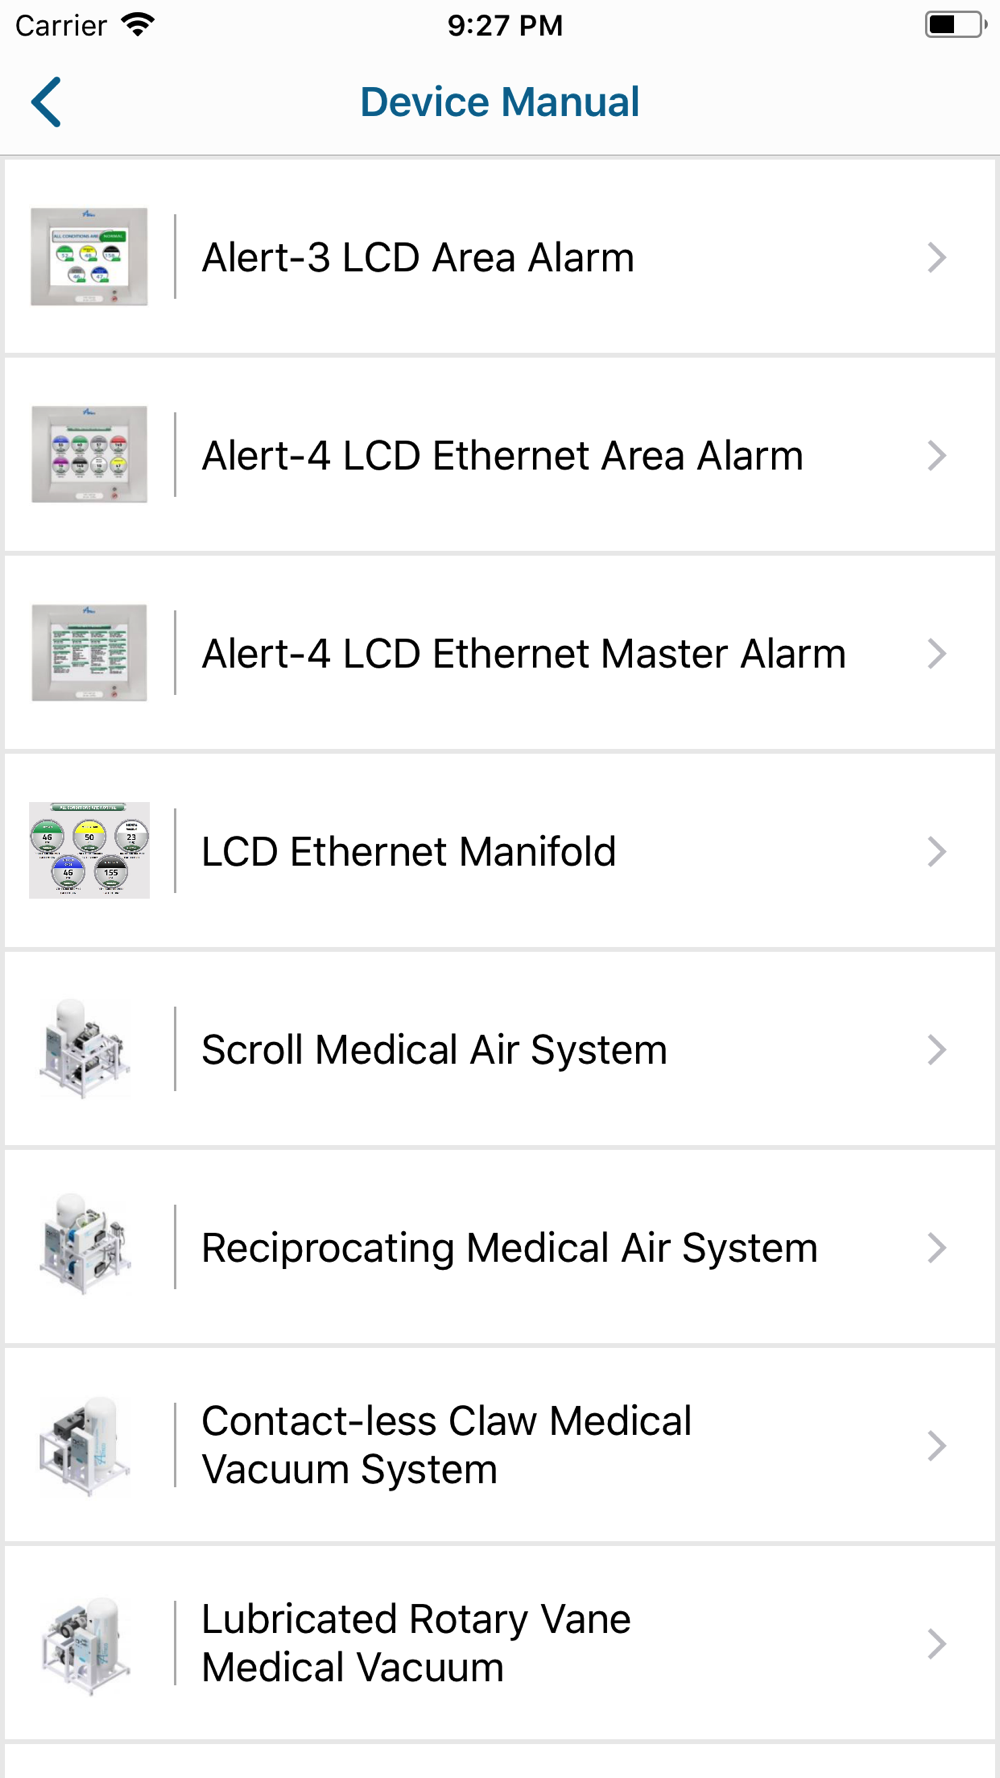Tap the Device Manual title
1000x1778 pixels.
(500, 102)
